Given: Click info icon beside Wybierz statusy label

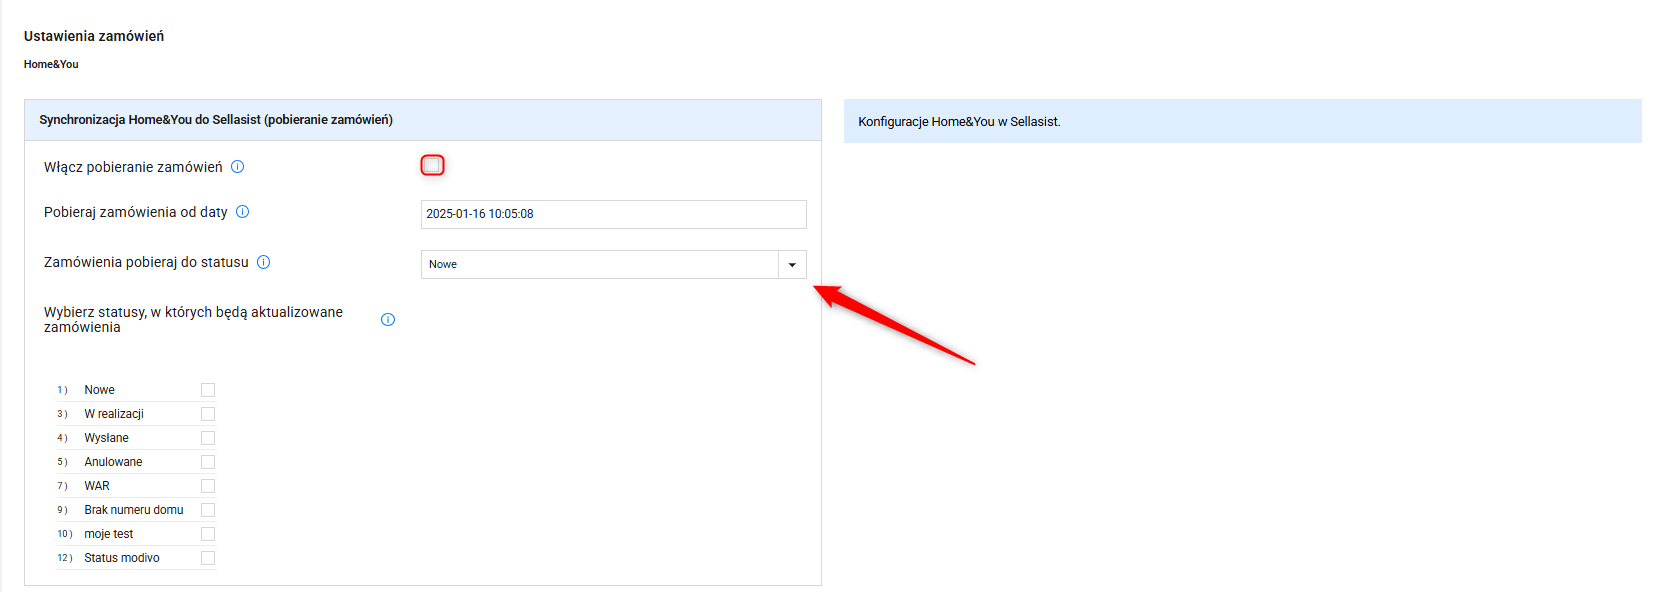Looking at the screenshot, I should coord(388,320).
